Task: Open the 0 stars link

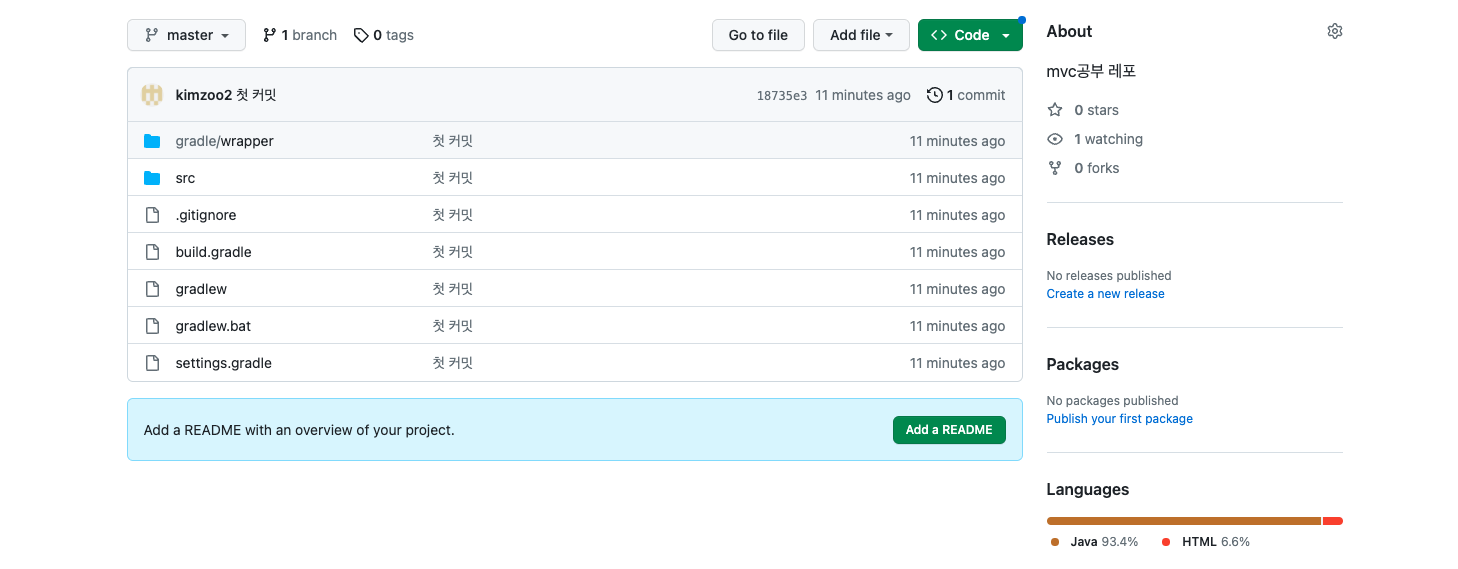Action: [x=1096, y=110]
